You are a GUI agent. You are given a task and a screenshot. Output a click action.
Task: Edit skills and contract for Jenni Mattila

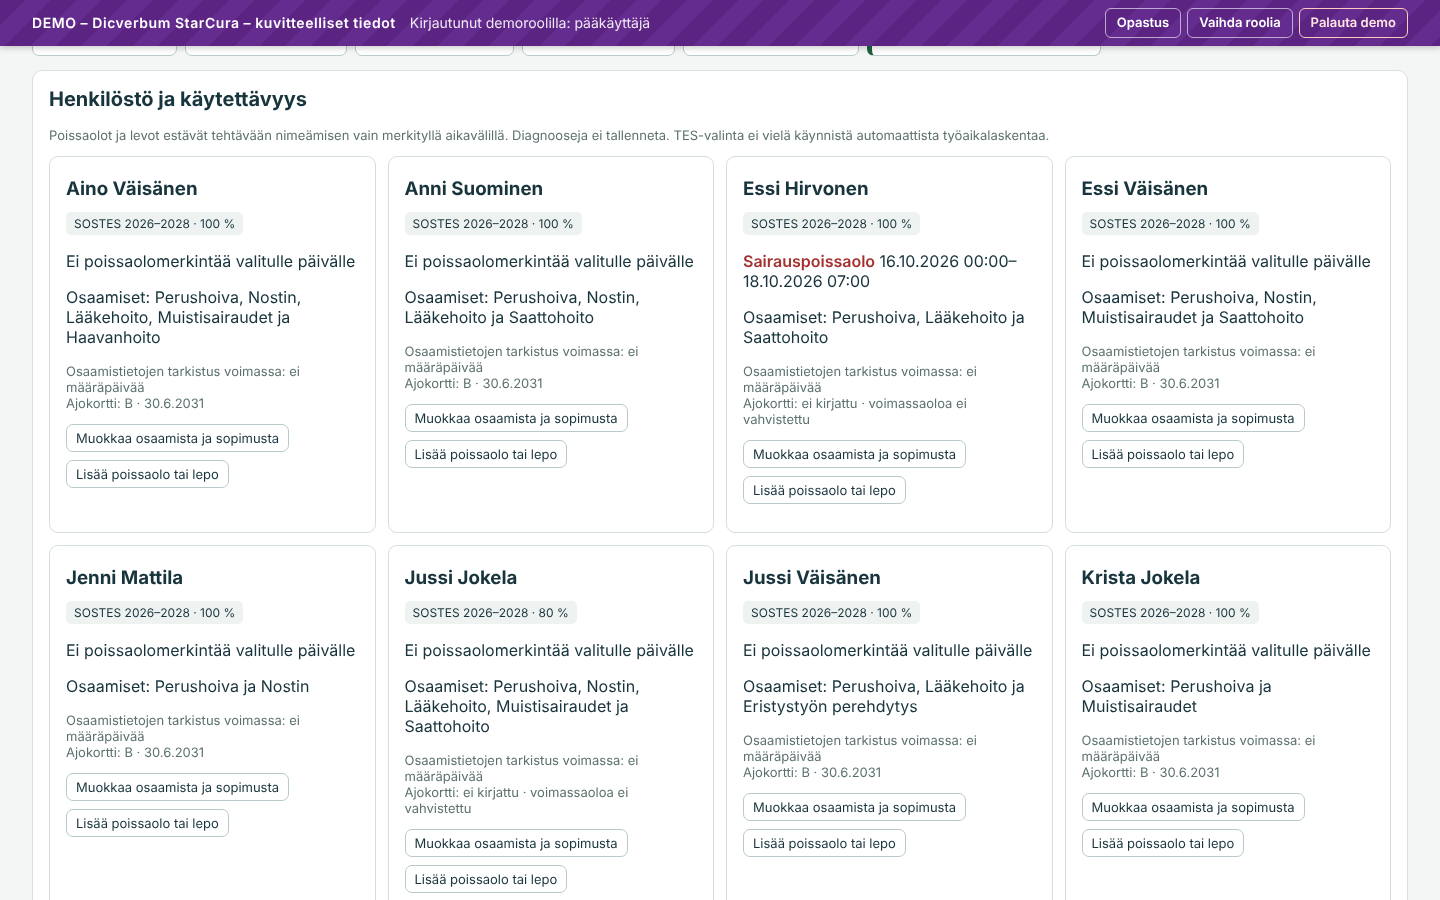(x=177, y=787)
